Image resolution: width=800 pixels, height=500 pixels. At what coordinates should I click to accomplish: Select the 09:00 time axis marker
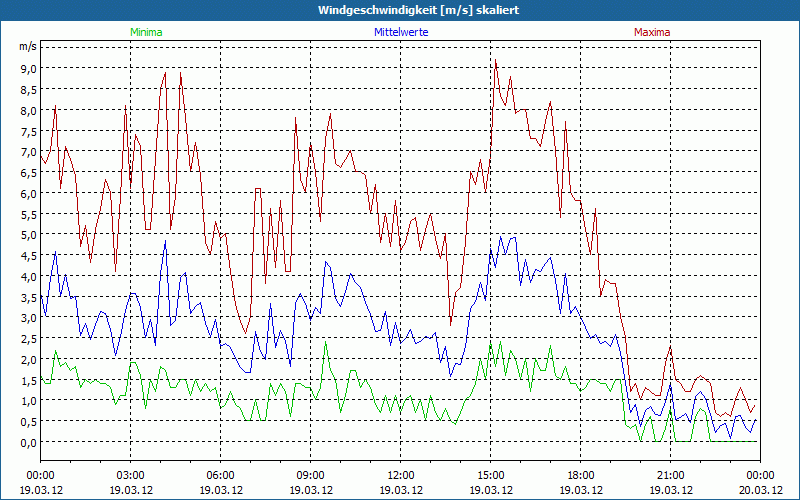pos(310,475)
